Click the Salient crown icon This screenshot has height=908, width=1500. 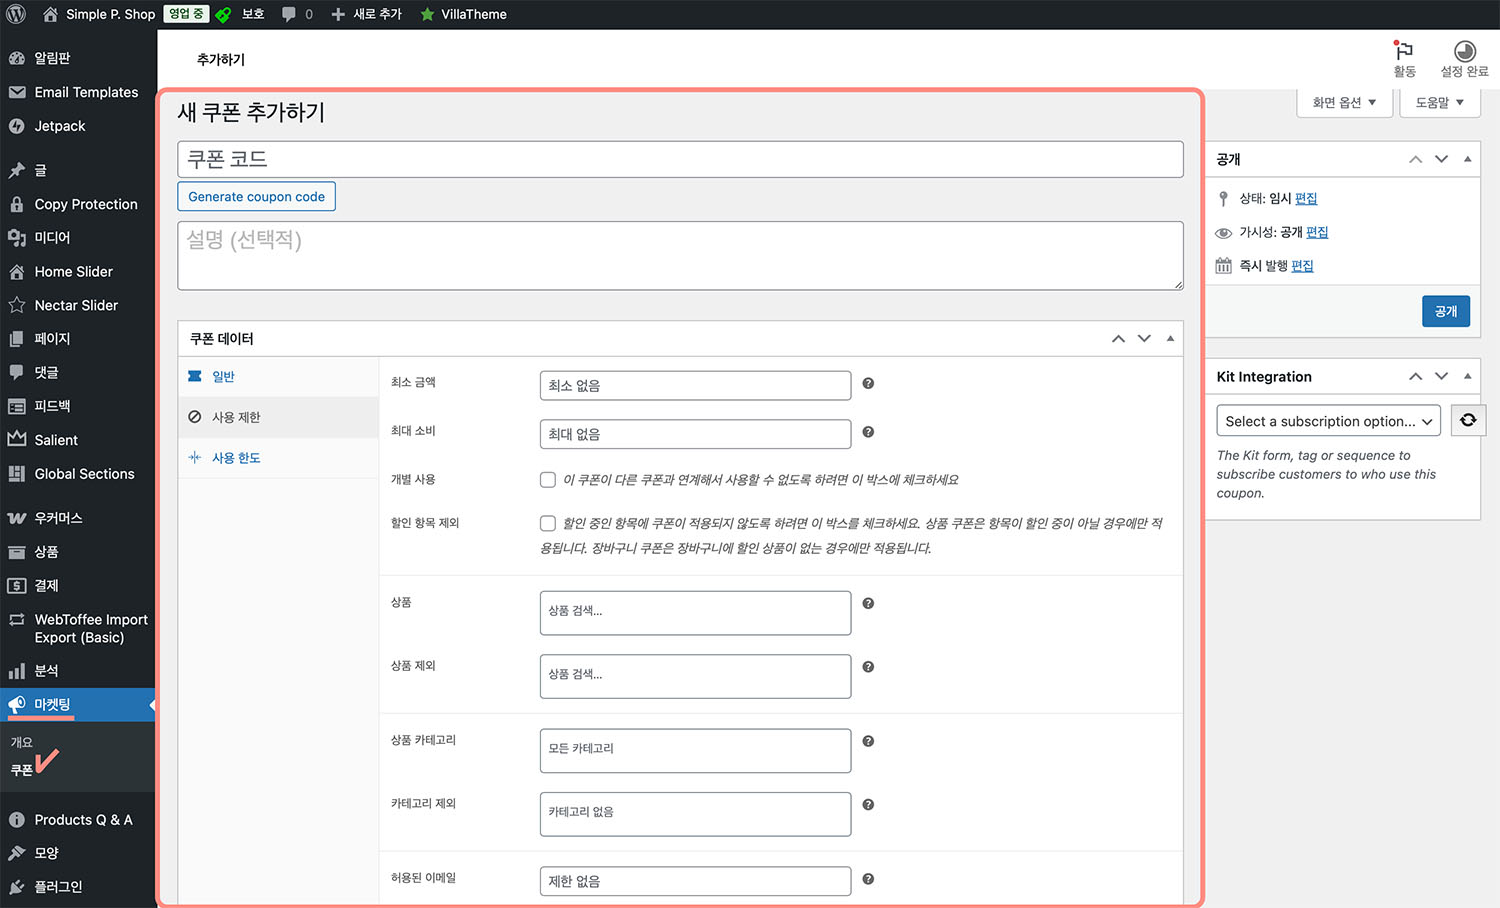(16, 439)
